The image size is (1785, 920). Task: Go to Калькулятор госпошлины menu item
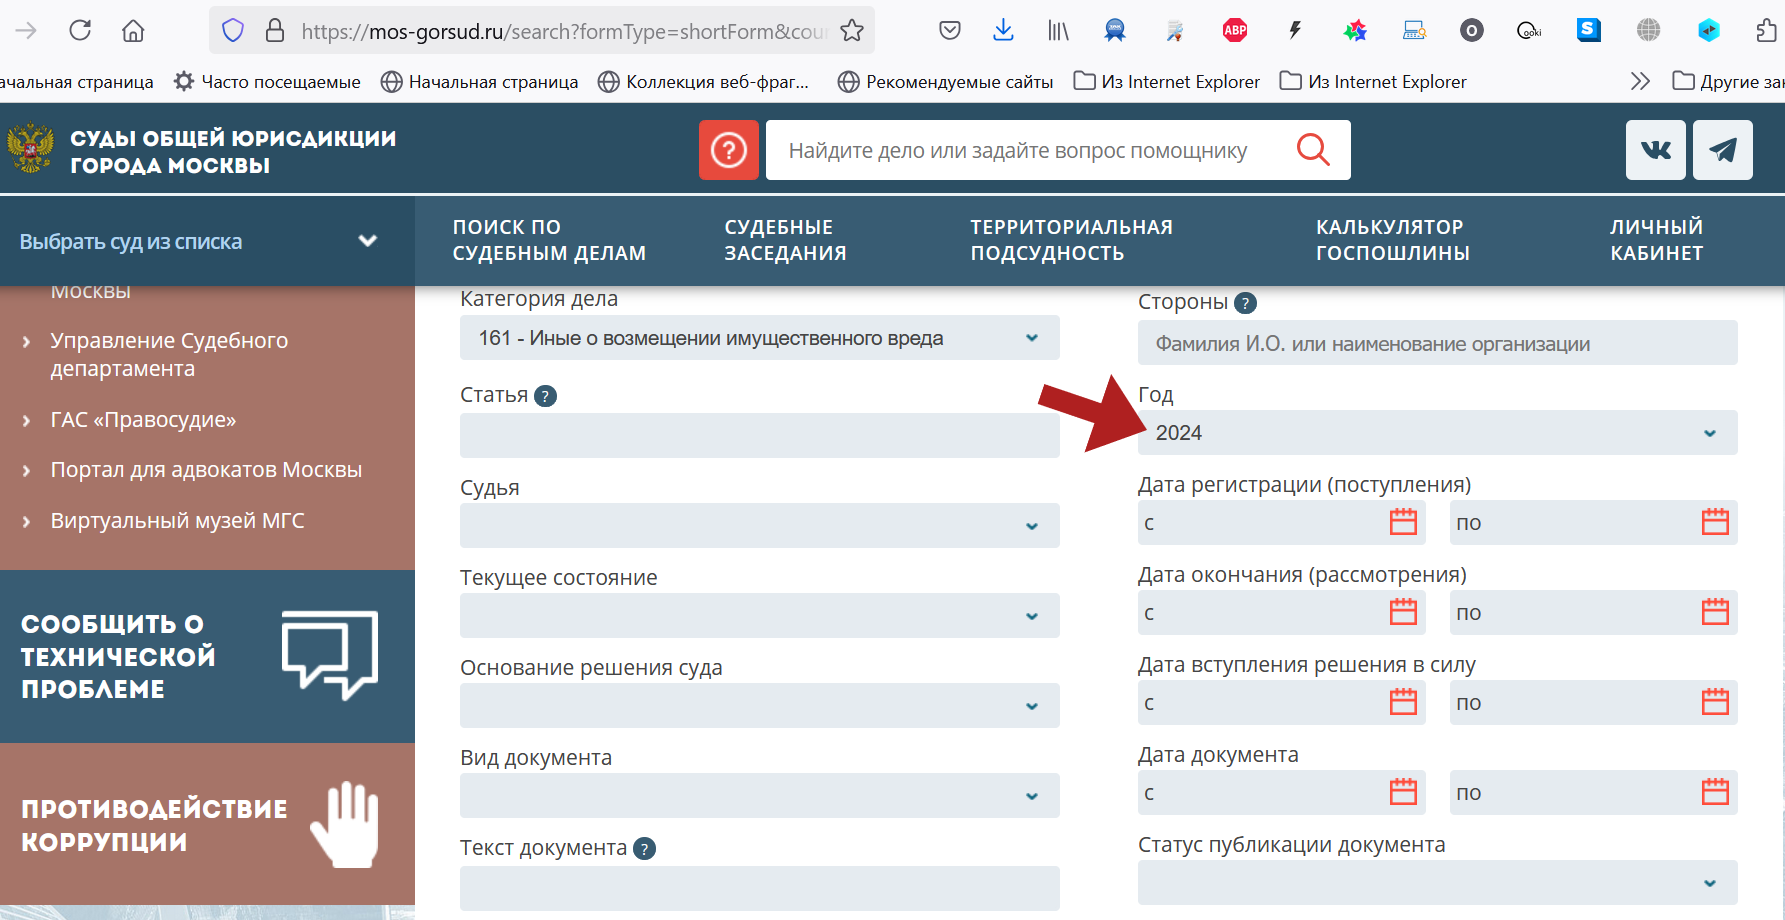(1392, 240)
